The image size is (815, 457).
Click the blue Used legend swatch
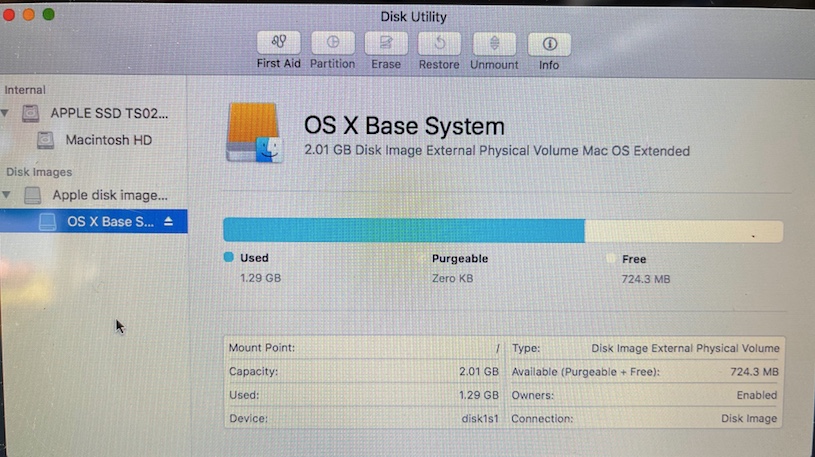tap(229, 257)
